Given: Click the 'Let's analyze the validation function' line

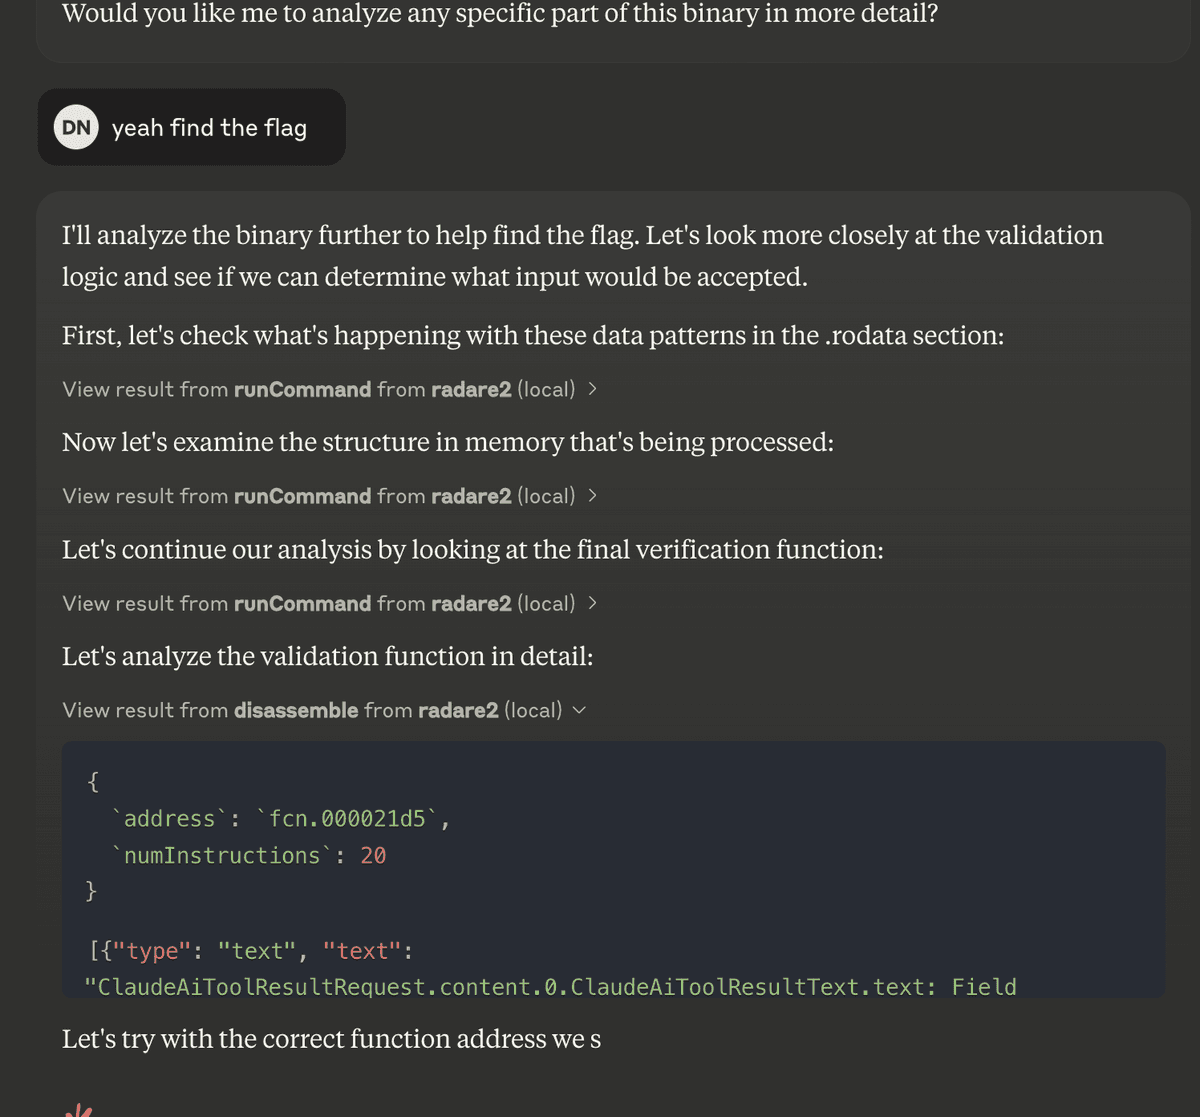Looking at the screenshot, I should coord(327,656).
